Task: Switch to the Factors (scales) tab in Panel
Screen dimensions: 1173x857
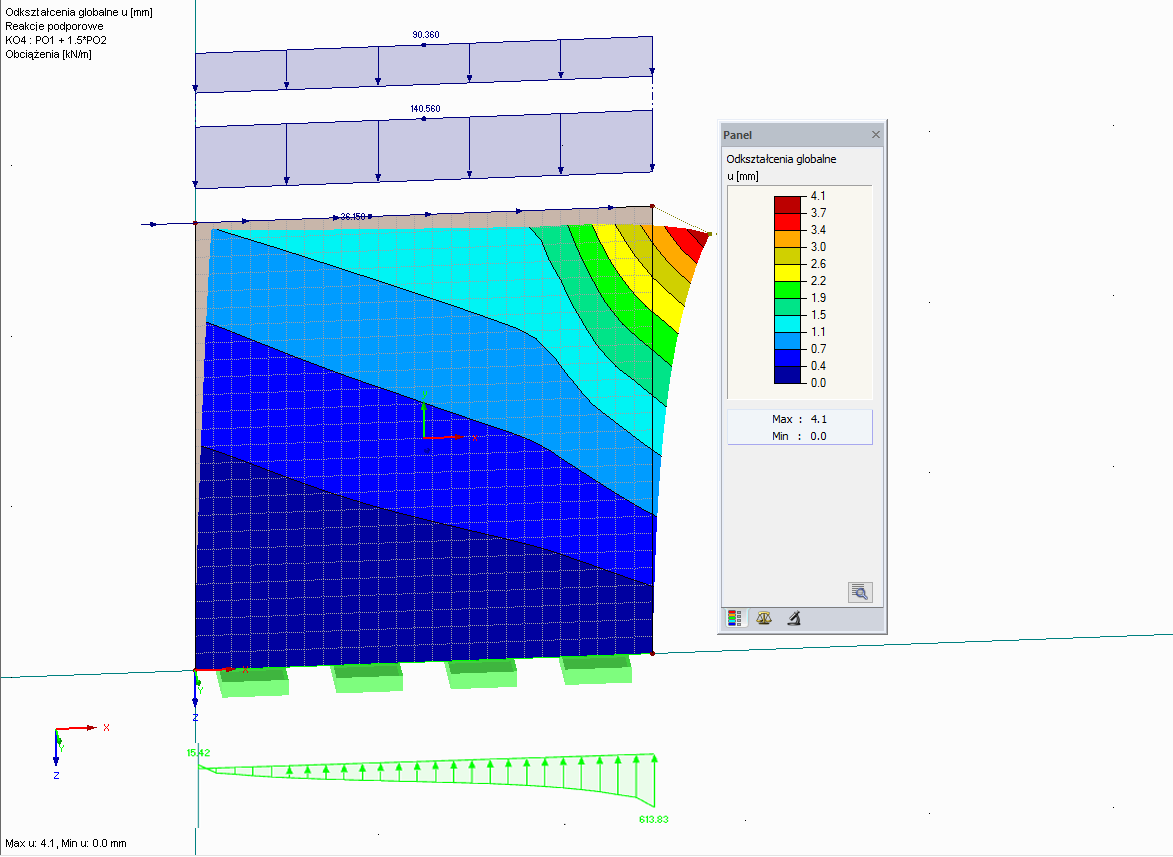Action: tap(764, 618)
